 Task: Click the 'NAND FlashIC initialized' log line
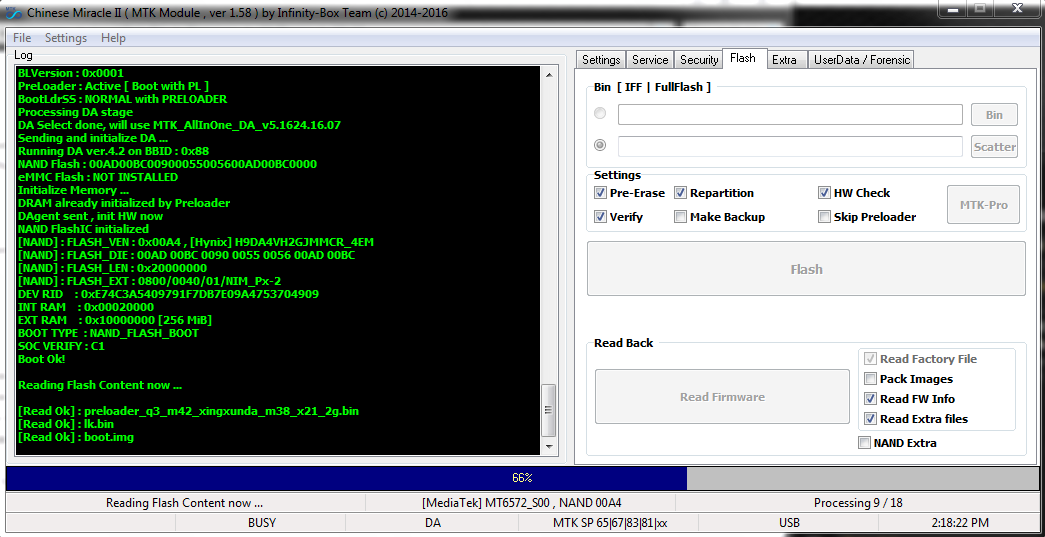click(83, 229)
